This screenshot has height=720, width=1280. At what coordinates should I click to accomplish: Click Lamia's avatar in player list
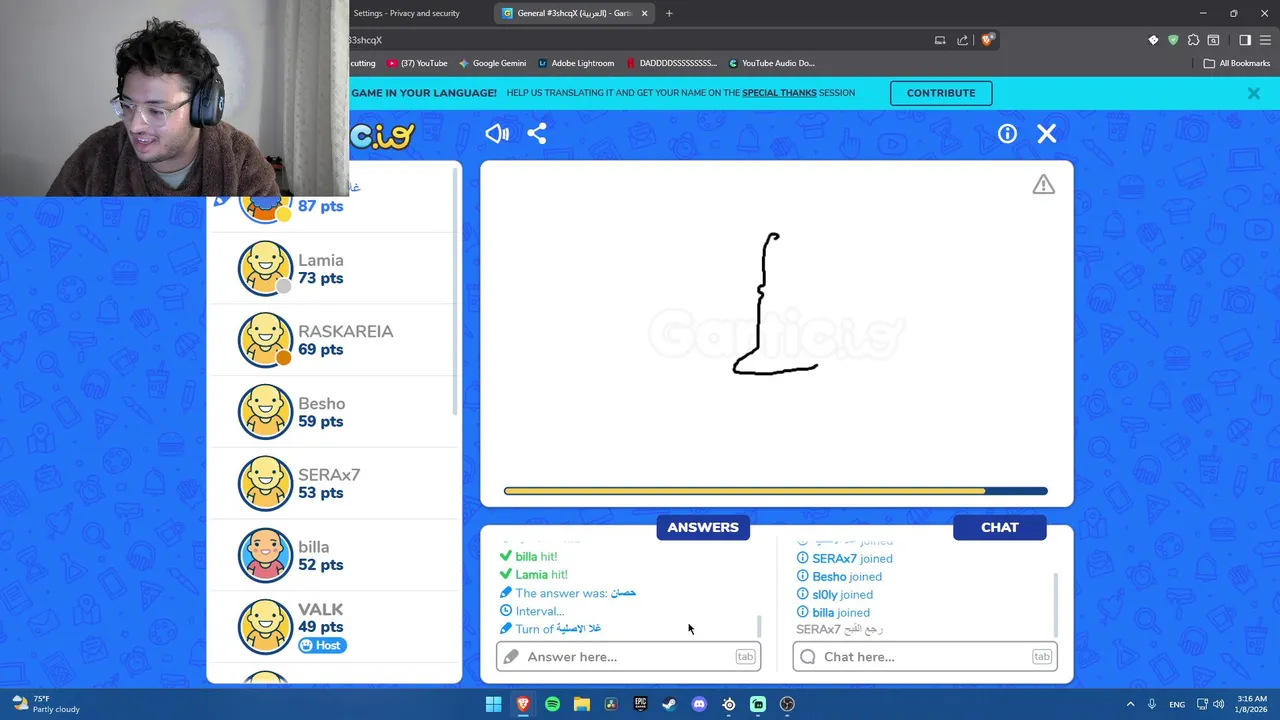coord(265,269)
